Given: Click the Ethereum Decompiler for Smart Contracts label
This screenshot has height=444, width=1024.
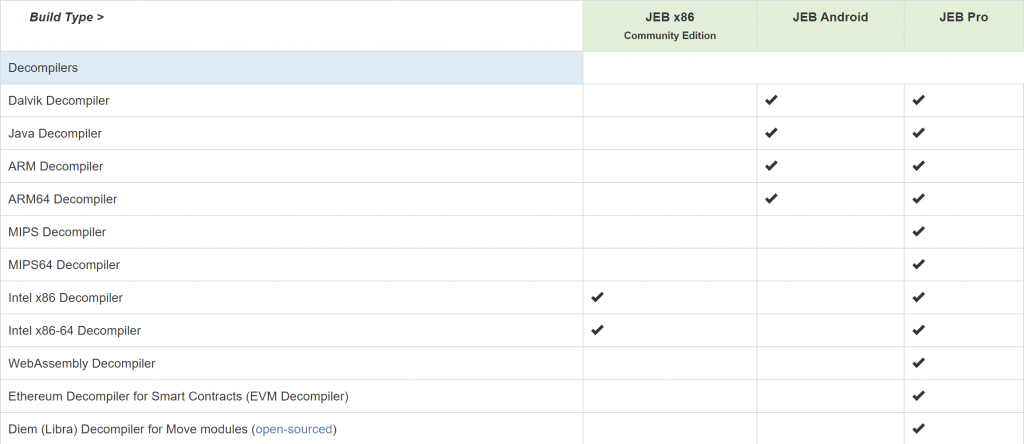Looking at the screenshot, I should coord(178,396).
